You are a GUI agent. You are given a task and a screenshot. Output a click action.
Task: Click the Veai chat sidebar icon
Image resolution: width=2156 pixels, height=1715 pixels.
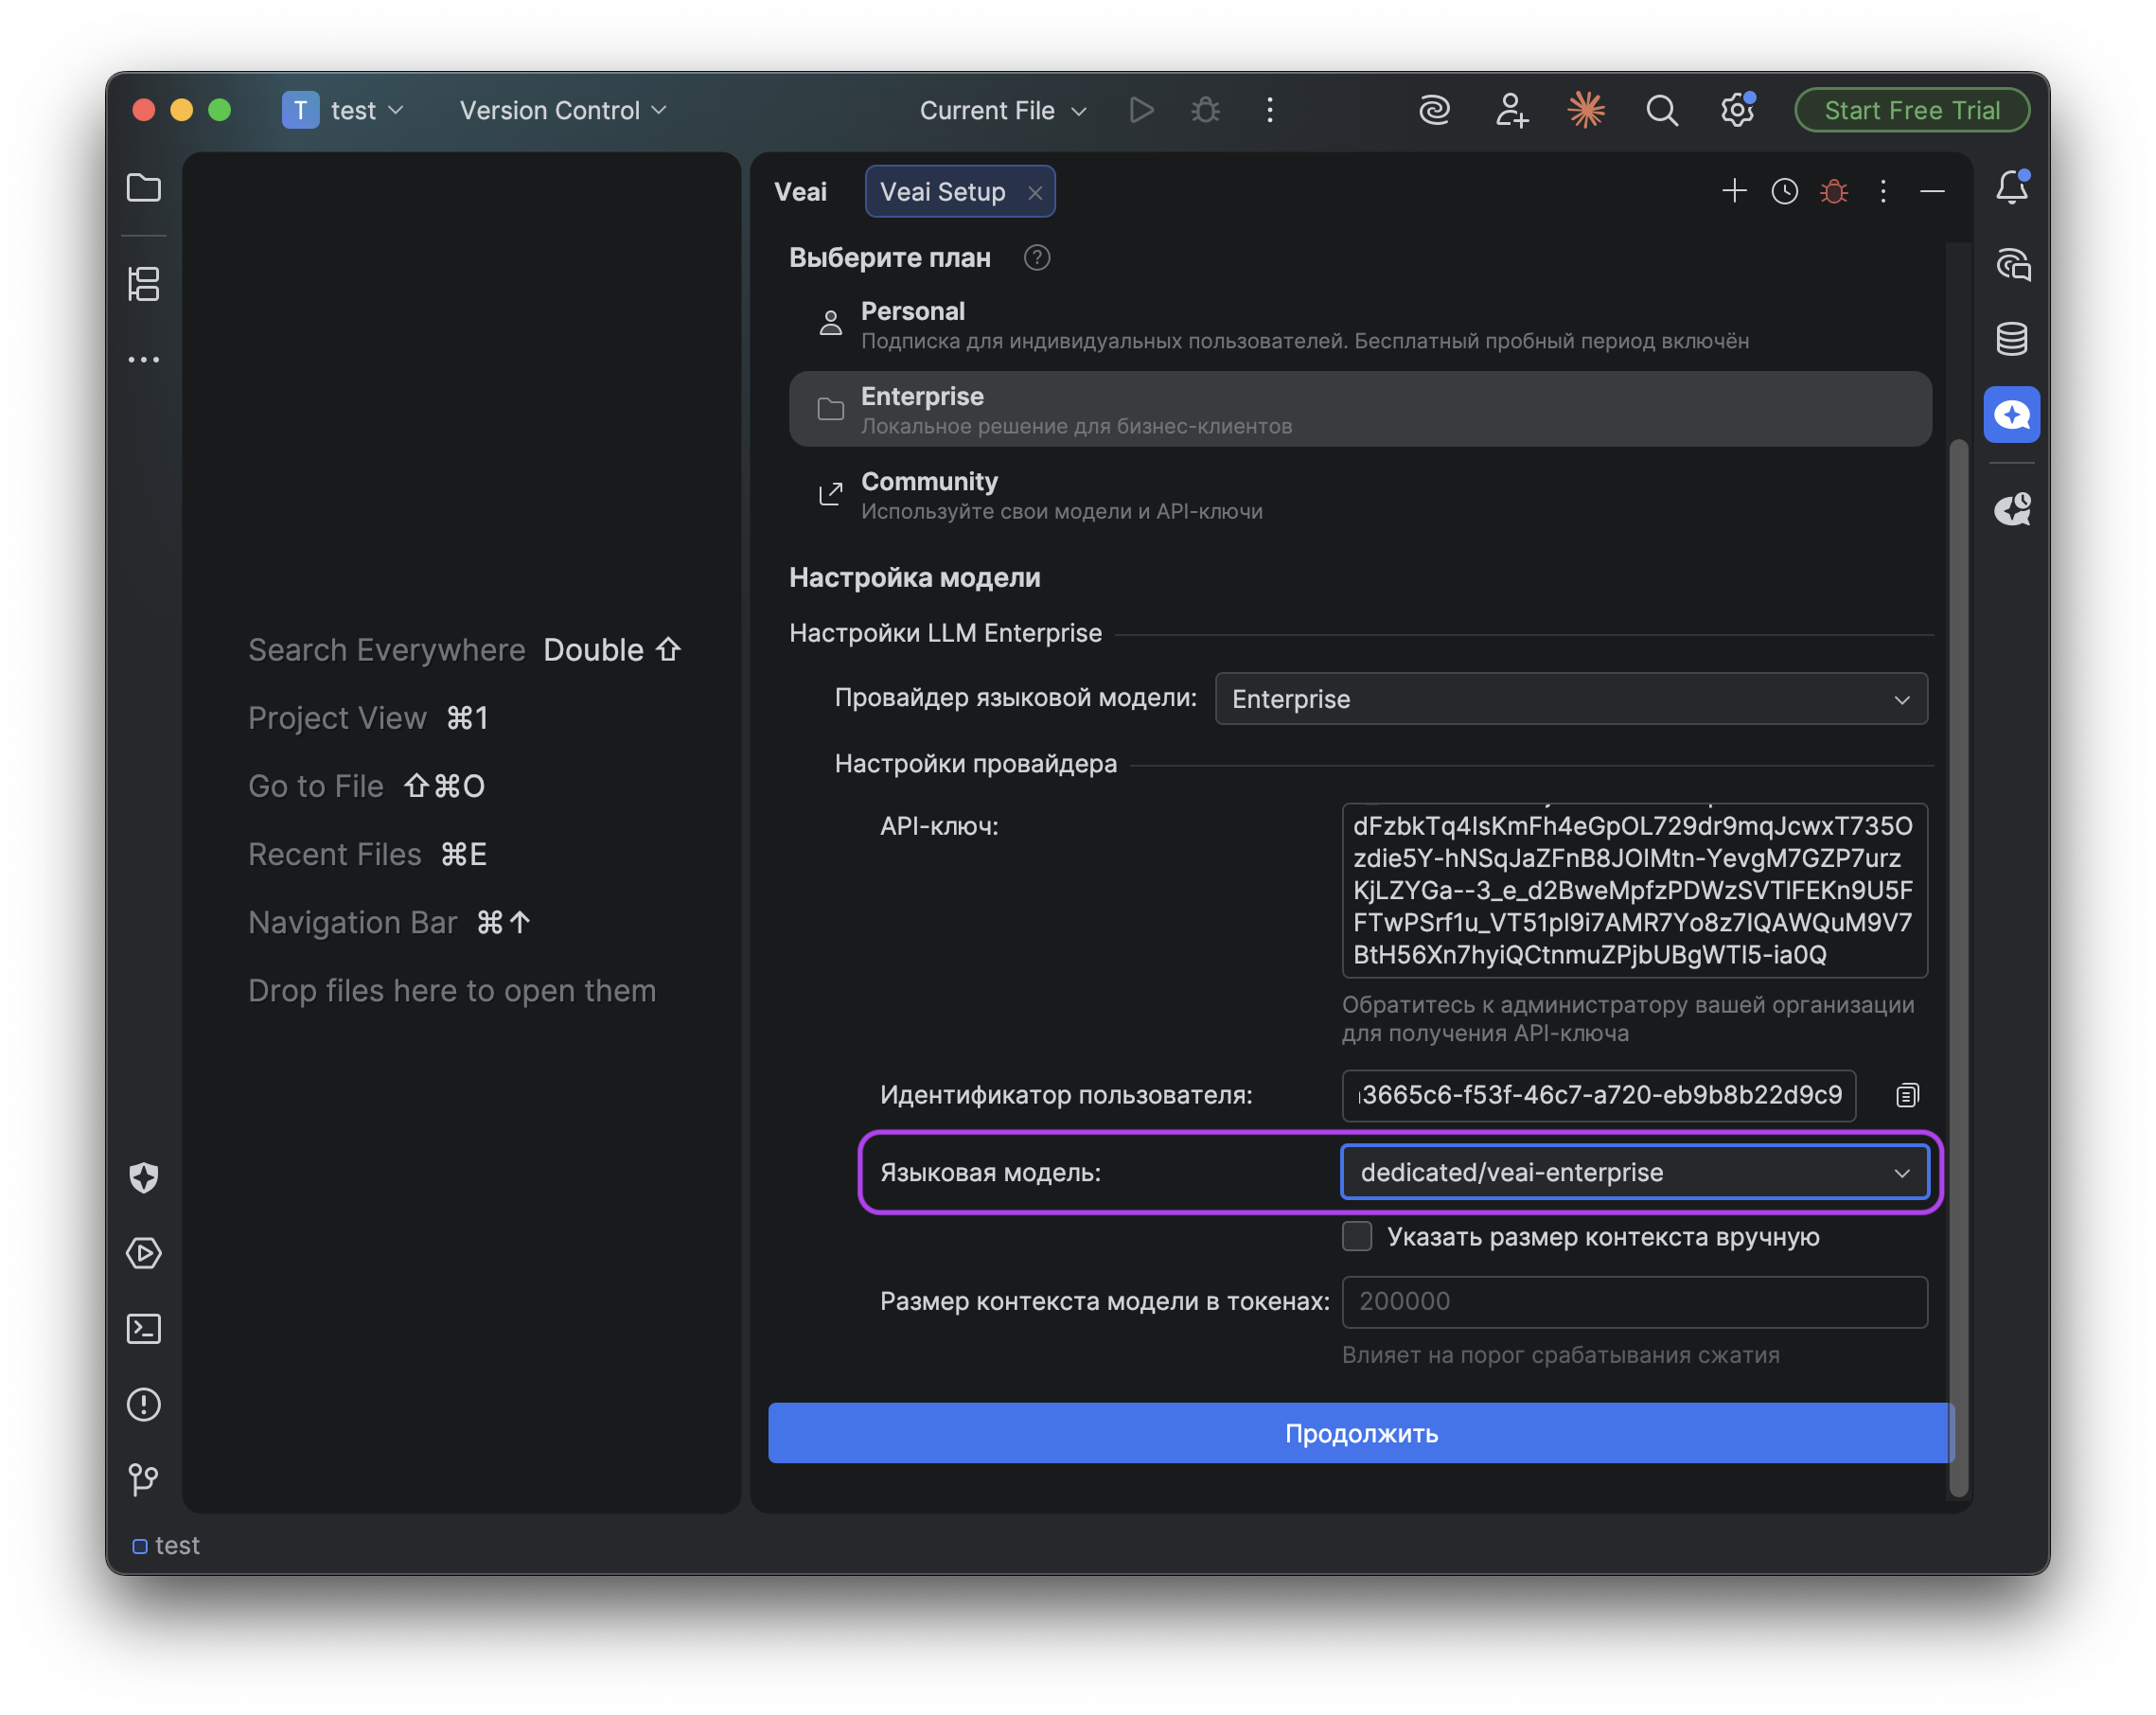(x=2012, y=414)
